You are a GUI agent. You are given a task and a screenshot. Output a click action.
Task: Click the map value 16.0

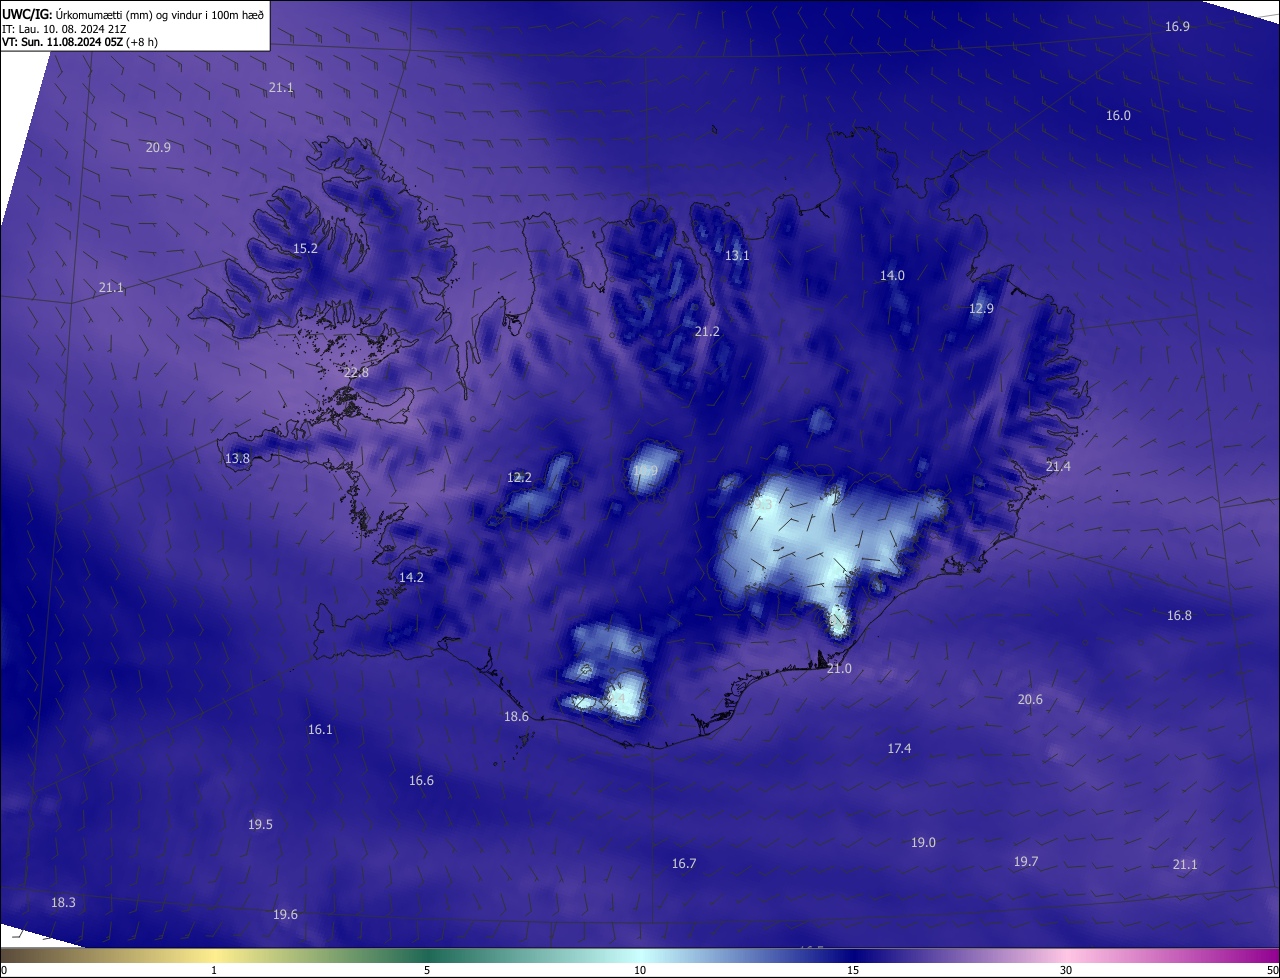(x=1118, y=116)
